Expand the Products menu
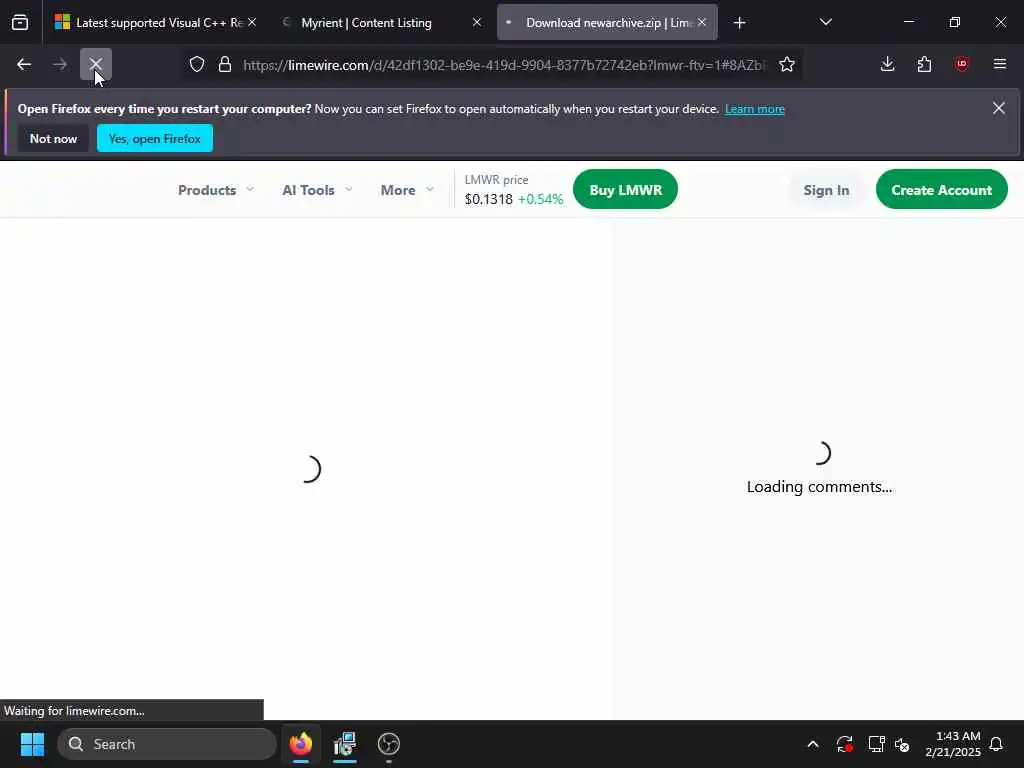Screen dimensions: 1024x768 (x=216, y=190)
